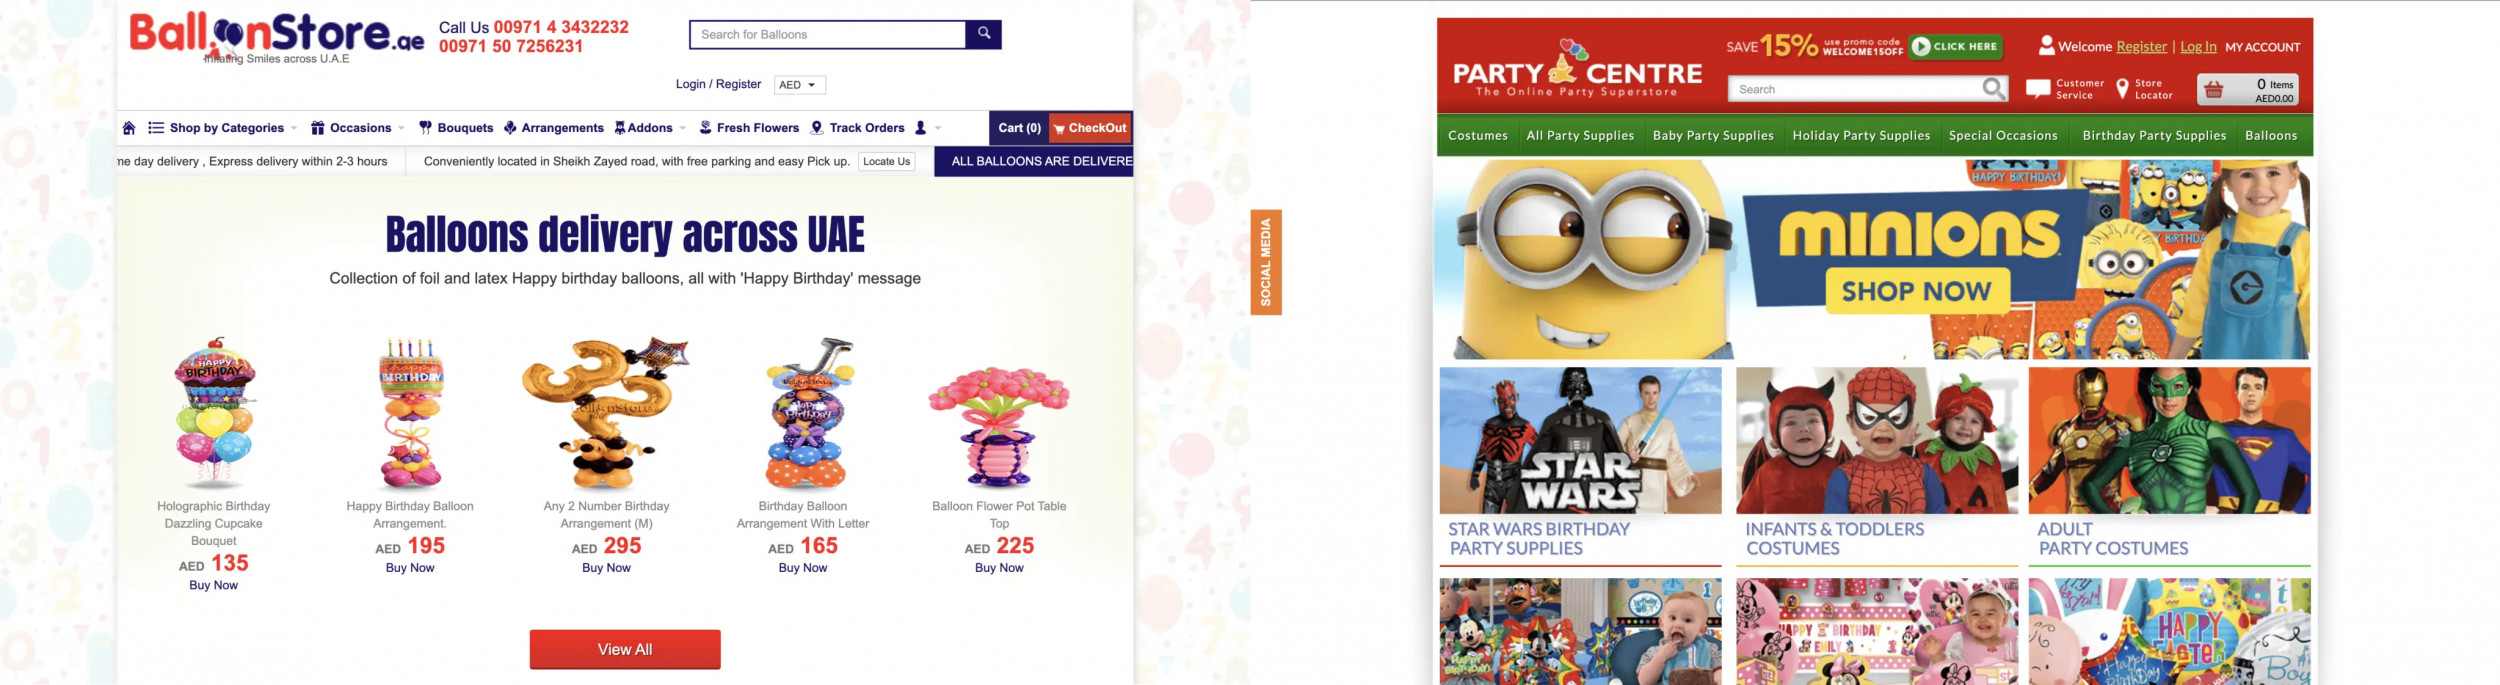
Task: Click the blue search magnifier button
Action: point(984,34)
